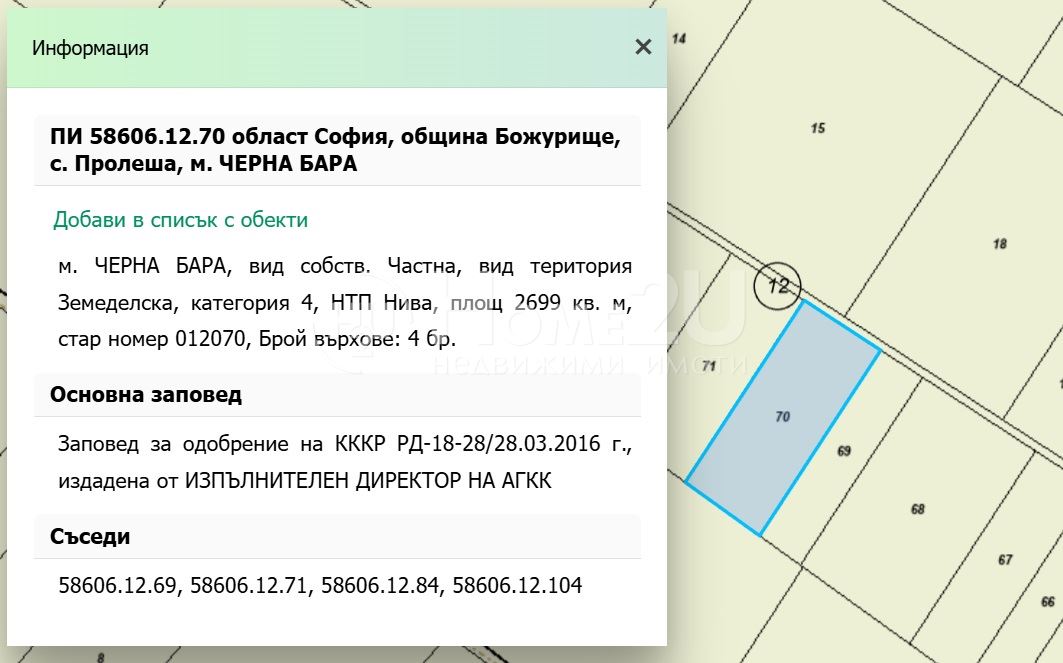The width and height of the screenshot is (1063, 663).
Task: Select parcel 14 on the map
Action: point(679,39)
